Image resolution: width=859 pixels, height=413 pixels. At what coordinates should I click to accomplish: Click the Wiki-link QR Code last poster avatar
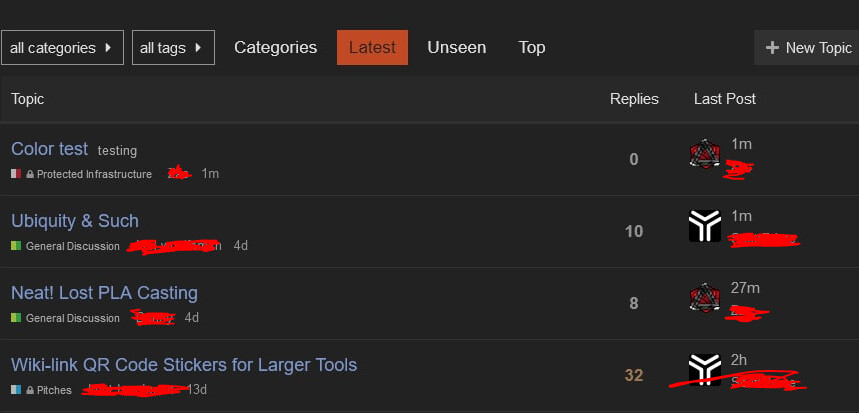pyautogui.click(x=705, y=369)
